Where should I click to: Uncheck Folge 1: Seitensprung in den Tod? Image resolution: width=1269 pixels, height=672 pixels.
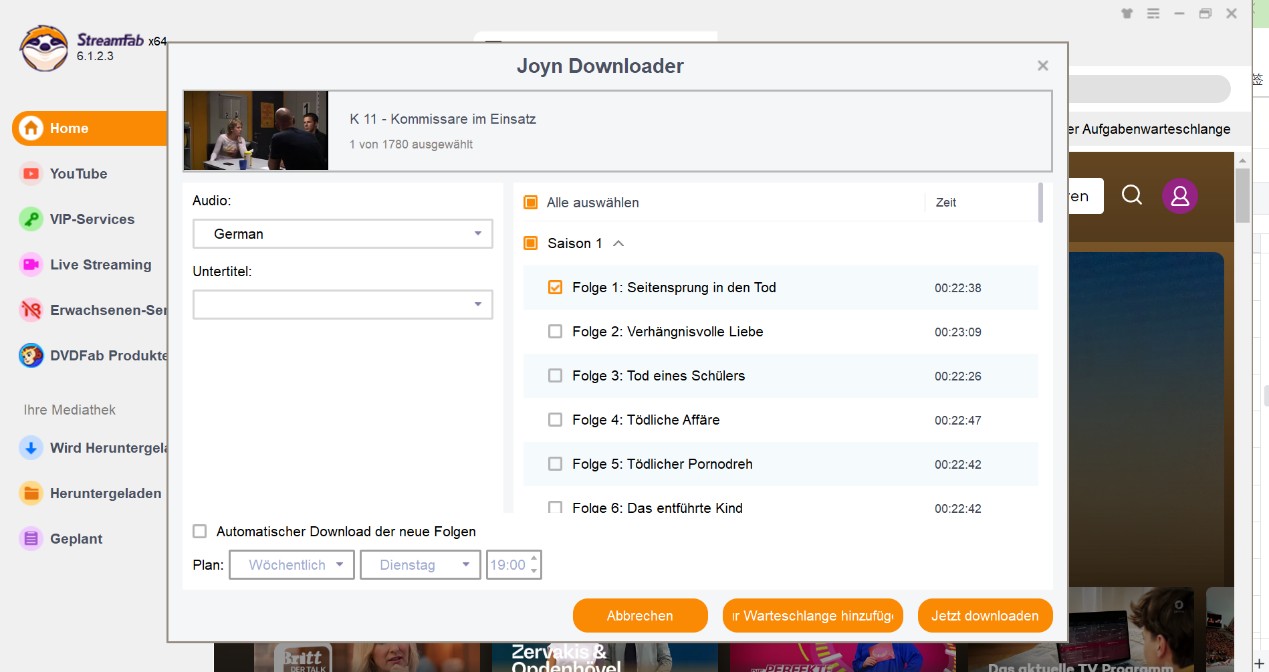(x=555, y=287)
